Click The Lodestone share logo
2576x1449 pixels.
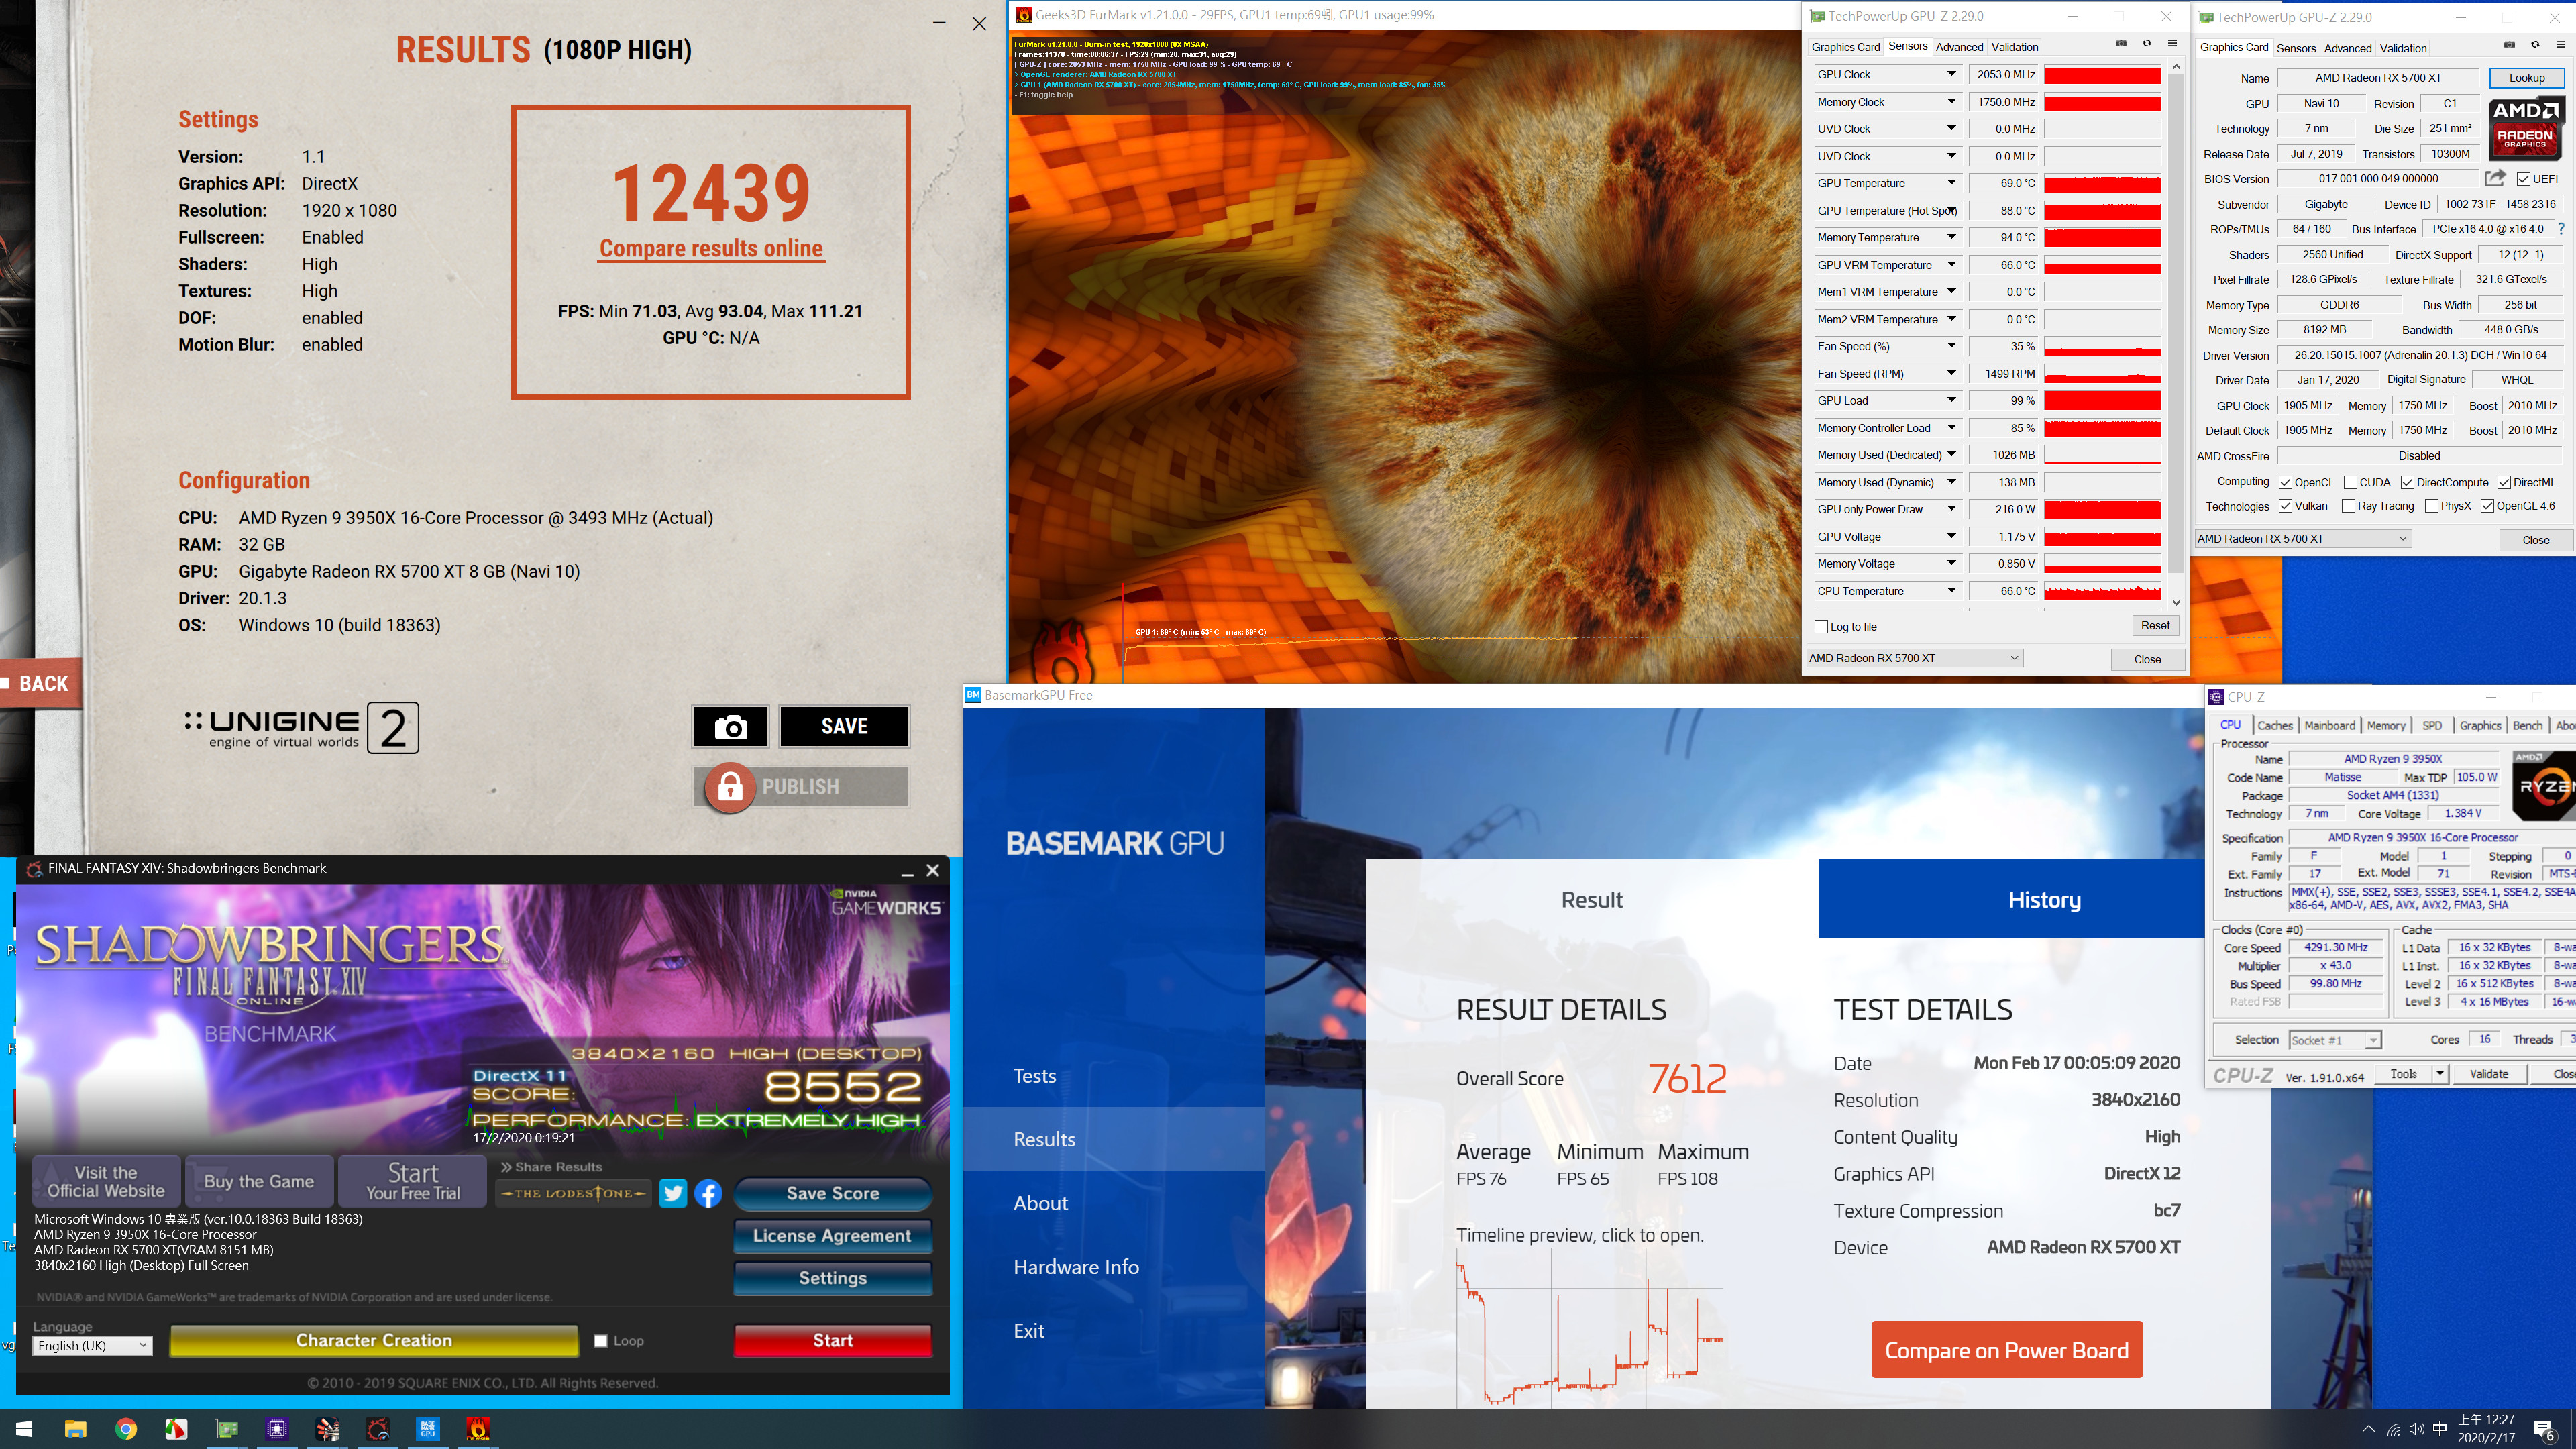[x=573, y=1193]
